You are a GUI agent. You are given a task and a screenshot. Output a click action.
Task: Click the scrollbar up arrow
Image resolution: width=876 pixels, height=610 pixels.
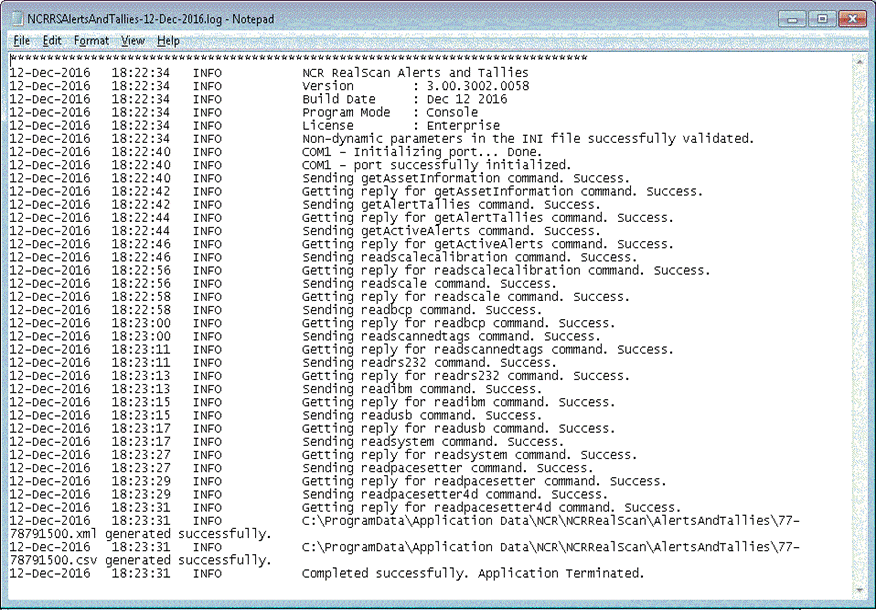pos(859,61)
